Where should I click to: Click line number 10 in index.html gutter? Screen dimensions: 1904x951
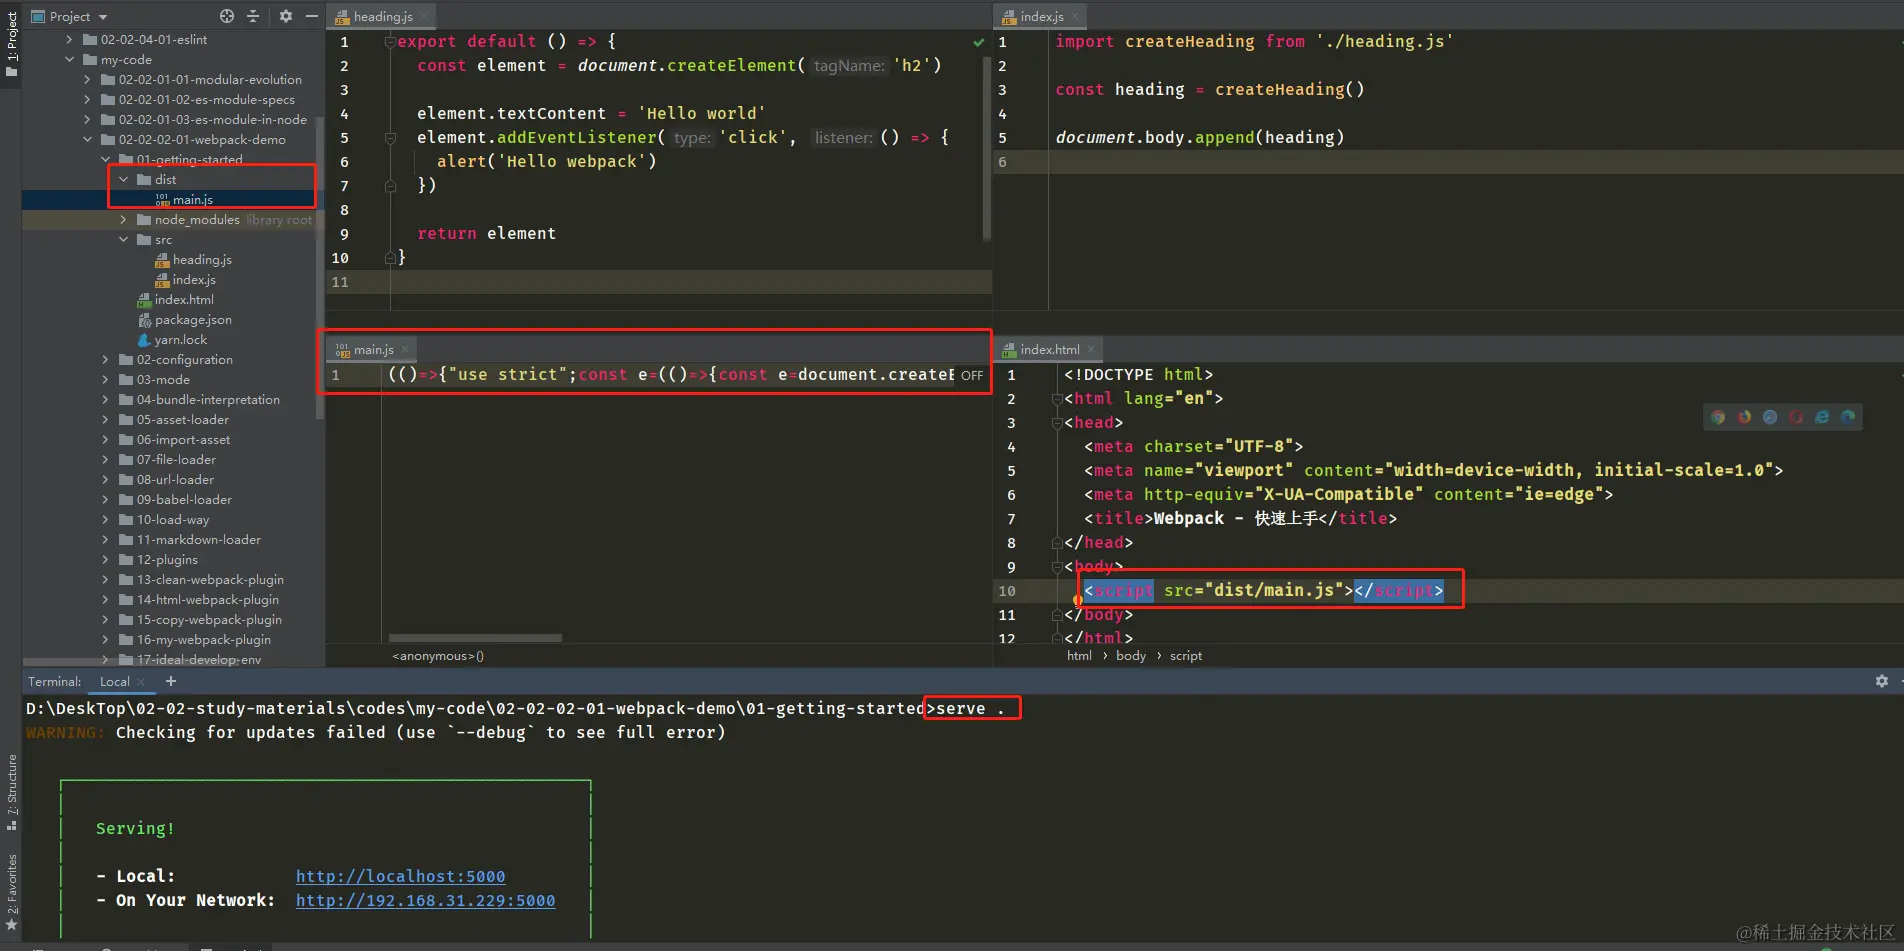pyautogui.click(x=1007, y=591)
